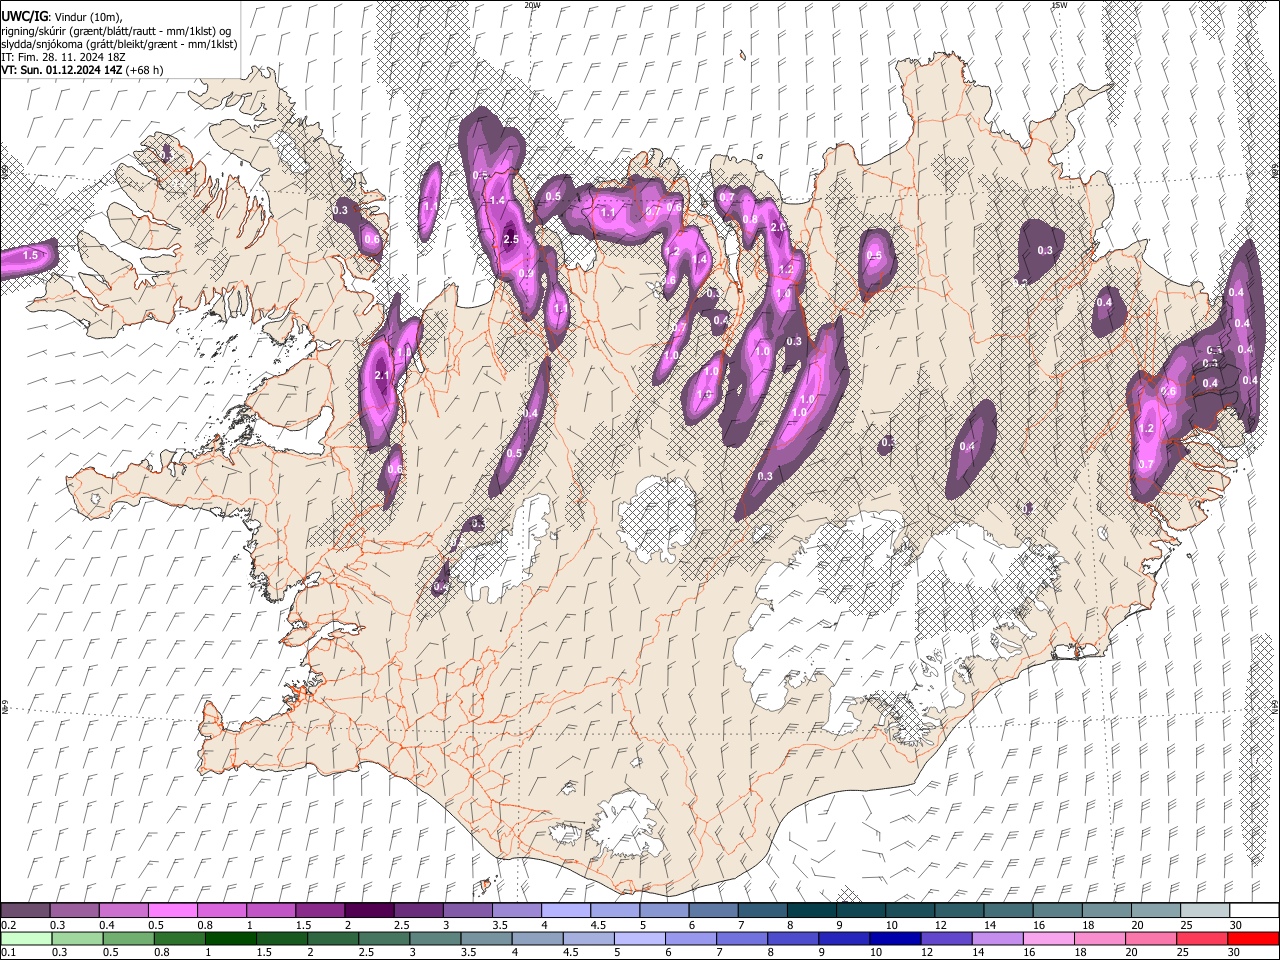Select upper legend swatch between 8 and 9
Viewport: 1280px width, 960px height.
tap(811, 911)
